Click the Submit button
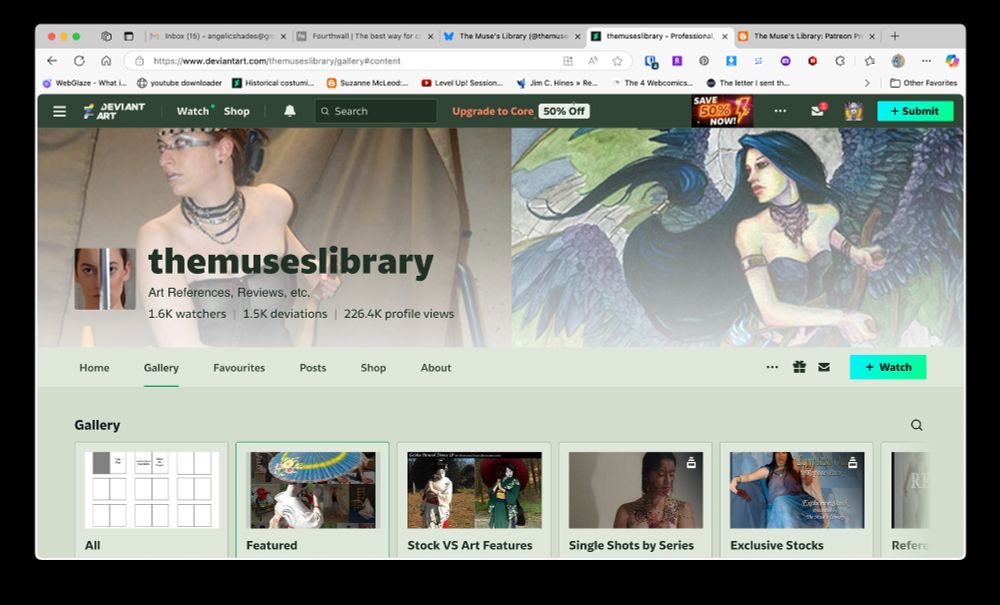The width and height of the screenshot is (1000, 605). 915,111
